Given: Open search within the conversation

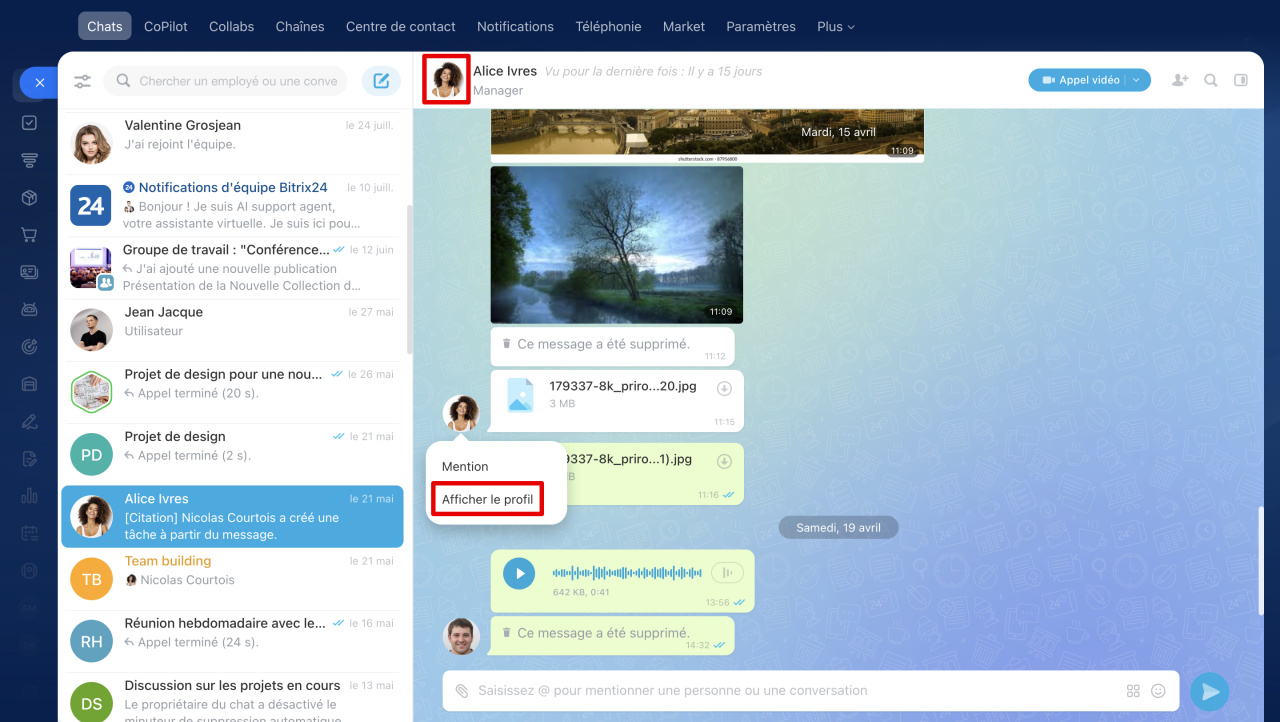Looking at the screenshot, I should 1211,80.
